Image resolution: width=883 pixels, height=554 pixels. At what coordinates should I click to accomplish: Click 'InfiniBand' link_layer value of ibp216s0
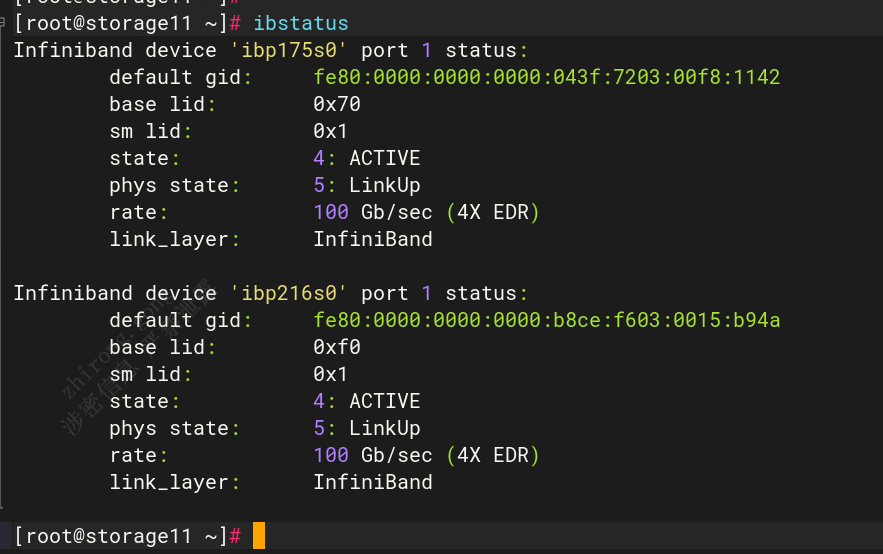373,482
